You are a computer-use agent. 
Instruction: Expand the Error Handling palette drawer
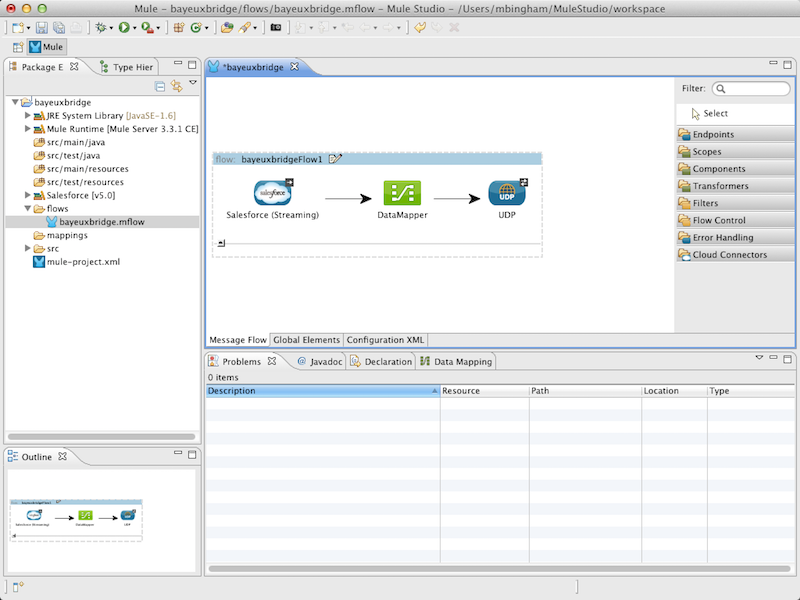click(x=735, y=237)
